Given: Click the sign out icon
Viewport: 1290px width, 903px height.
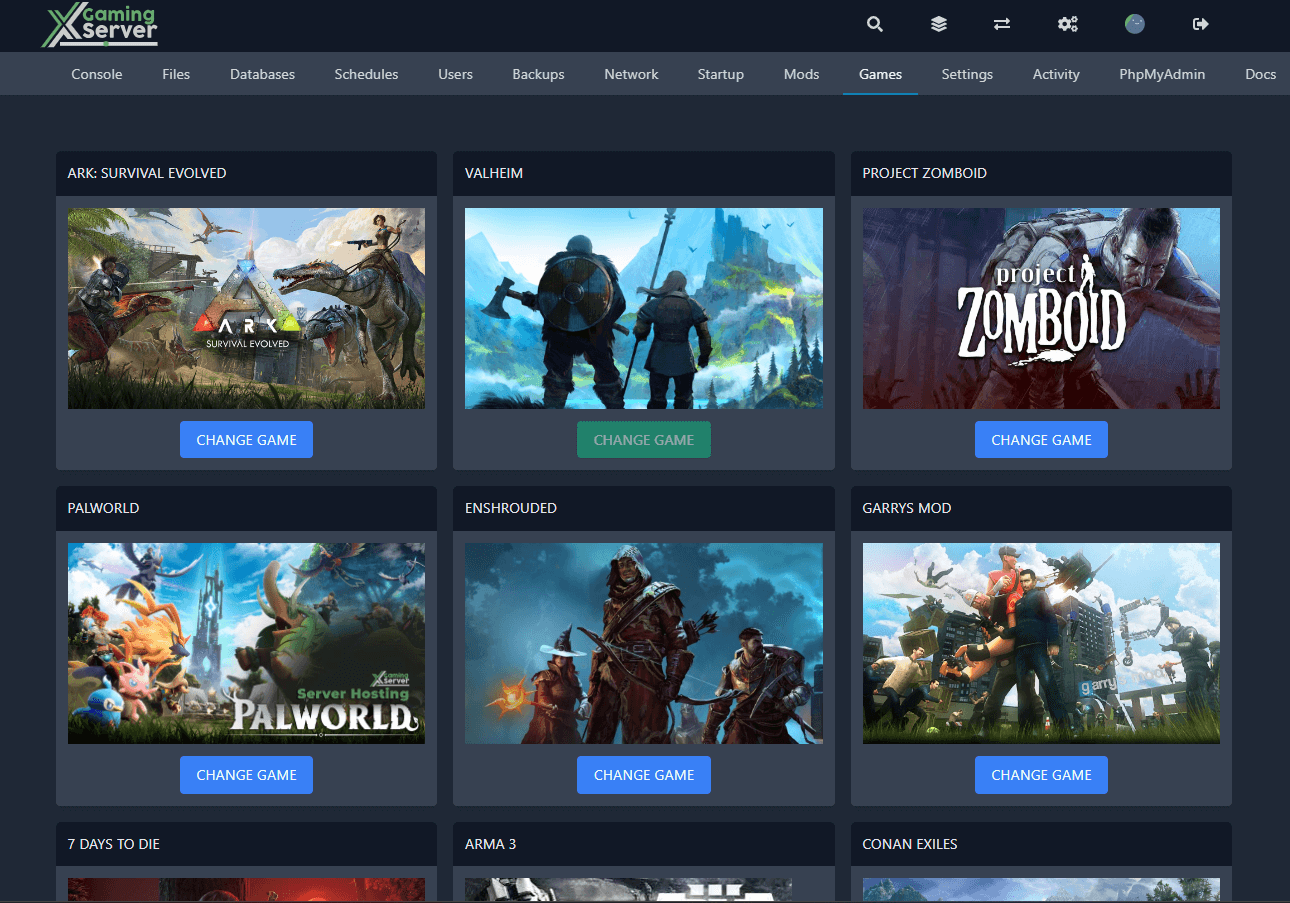Looking at the screenshot, I should click(x=1201, y=24).
